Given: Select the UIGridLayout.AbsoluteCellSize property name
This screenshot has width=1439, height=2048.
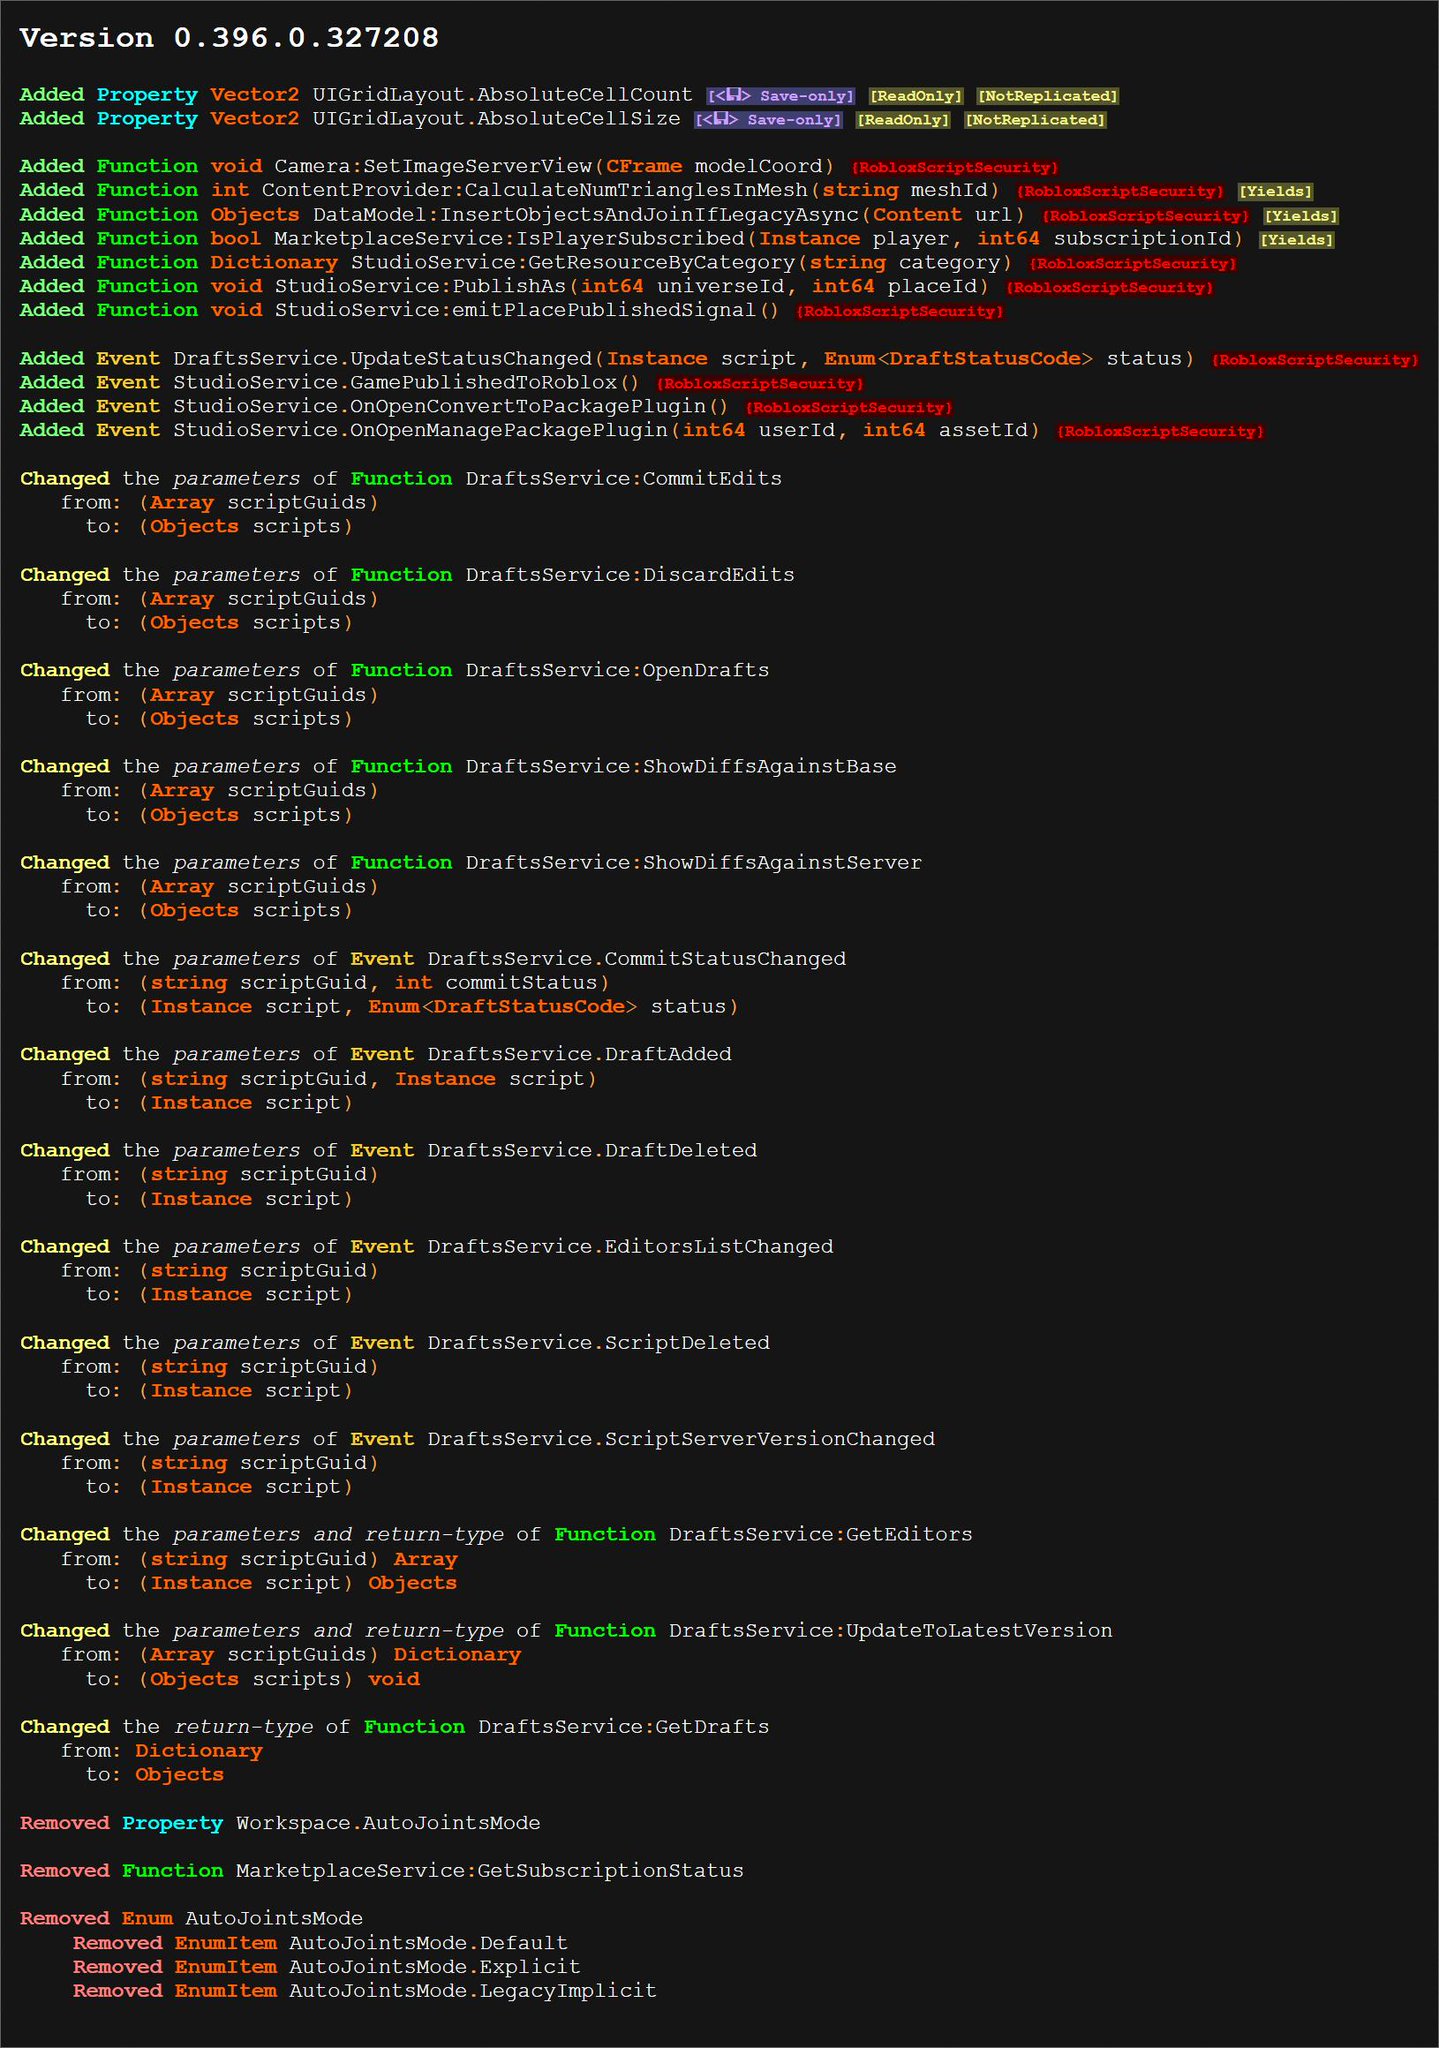Looking at the screenshot, I should (496, 119).
